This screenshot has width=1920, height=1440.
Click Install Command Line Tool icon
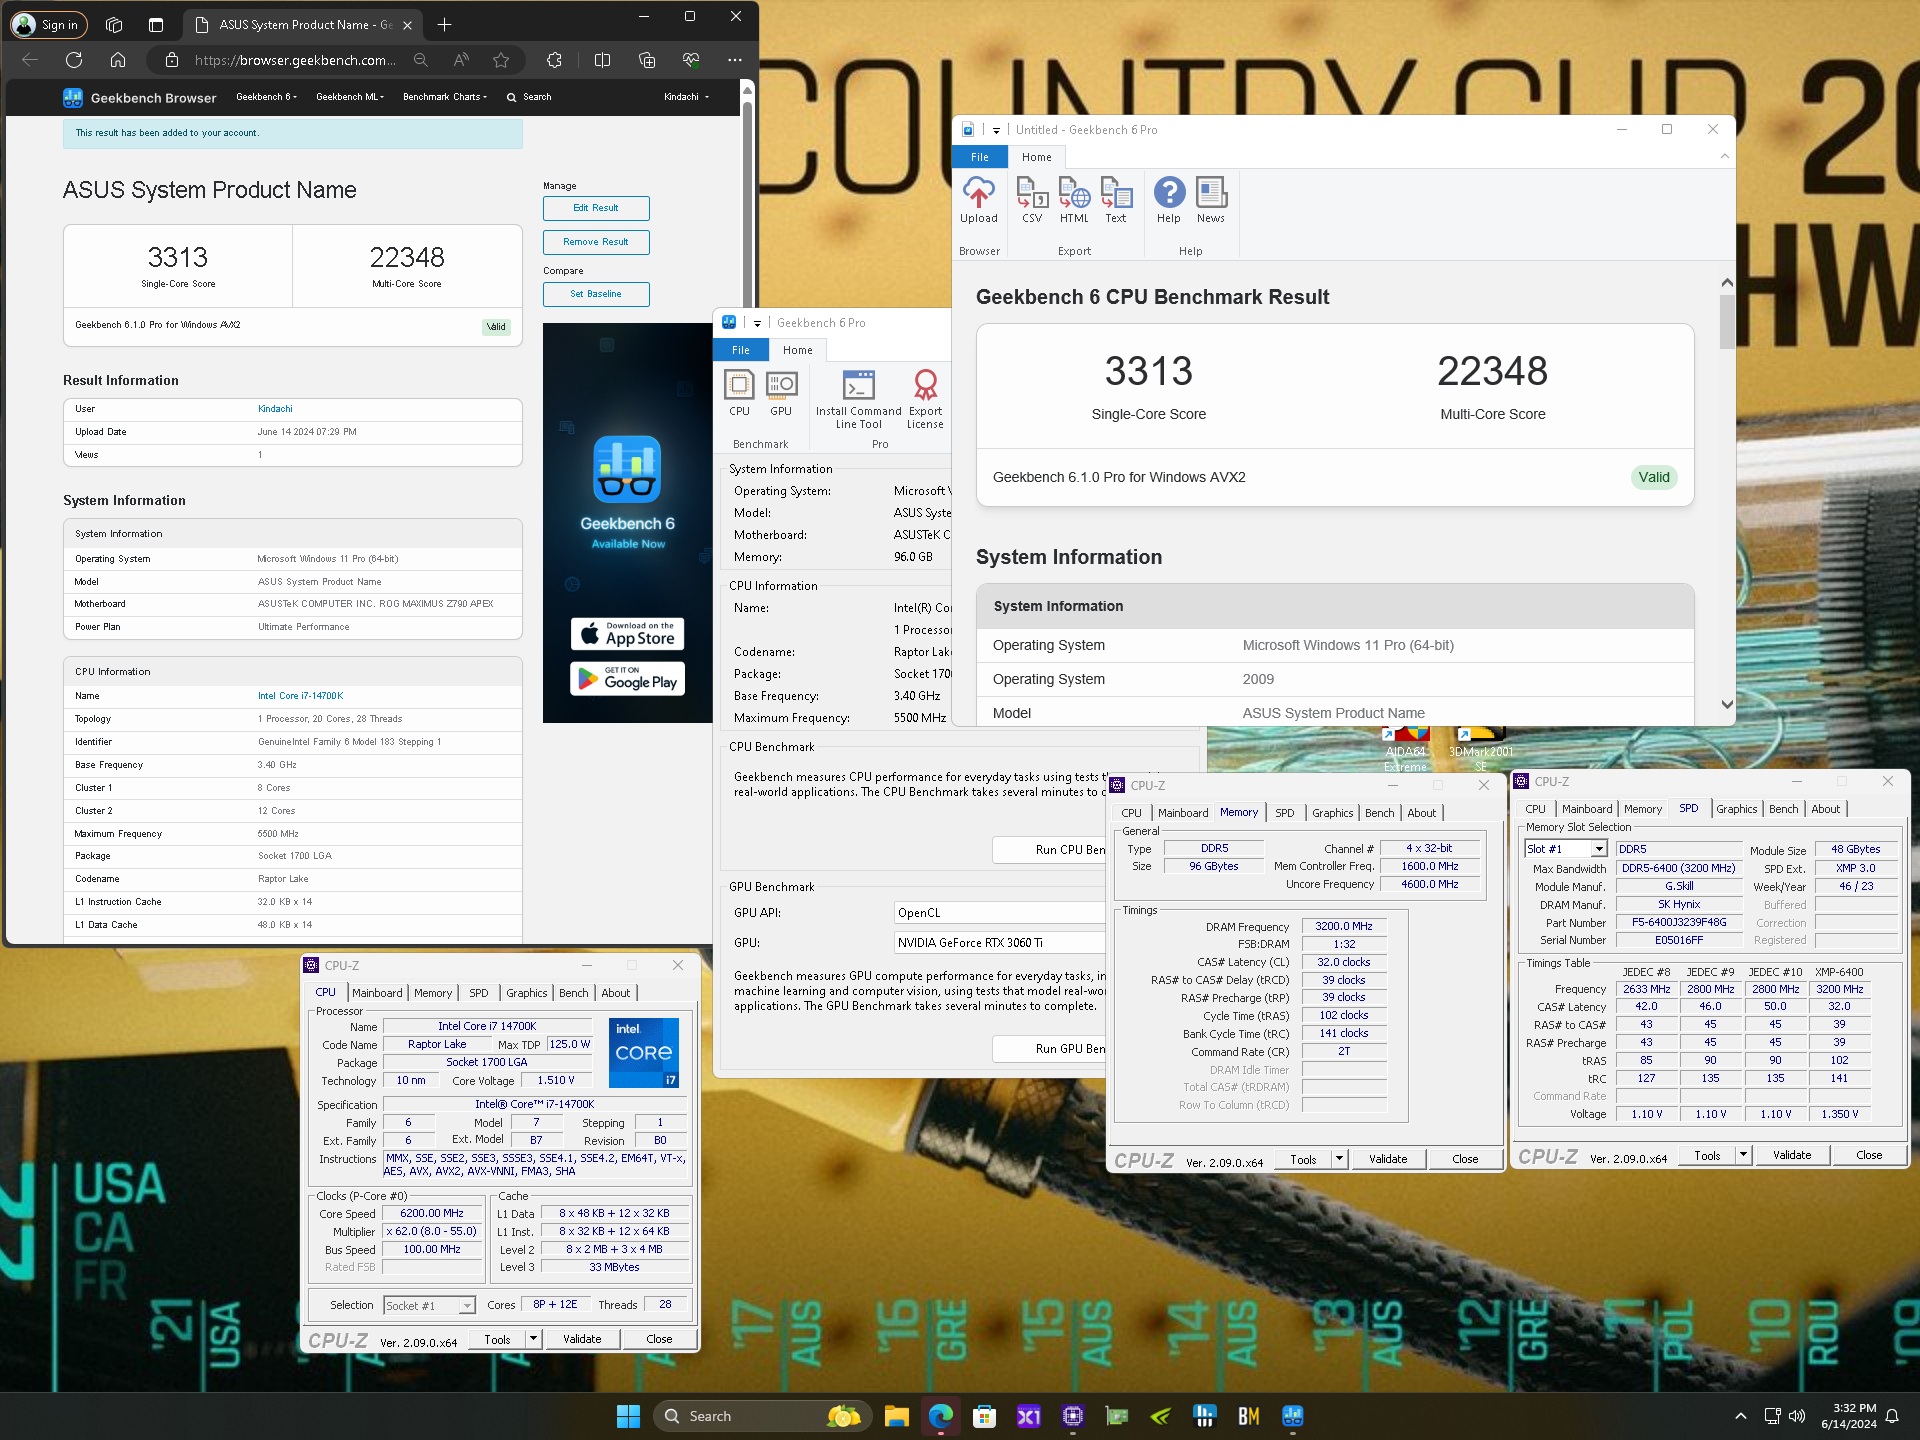(x=859, y=399)
